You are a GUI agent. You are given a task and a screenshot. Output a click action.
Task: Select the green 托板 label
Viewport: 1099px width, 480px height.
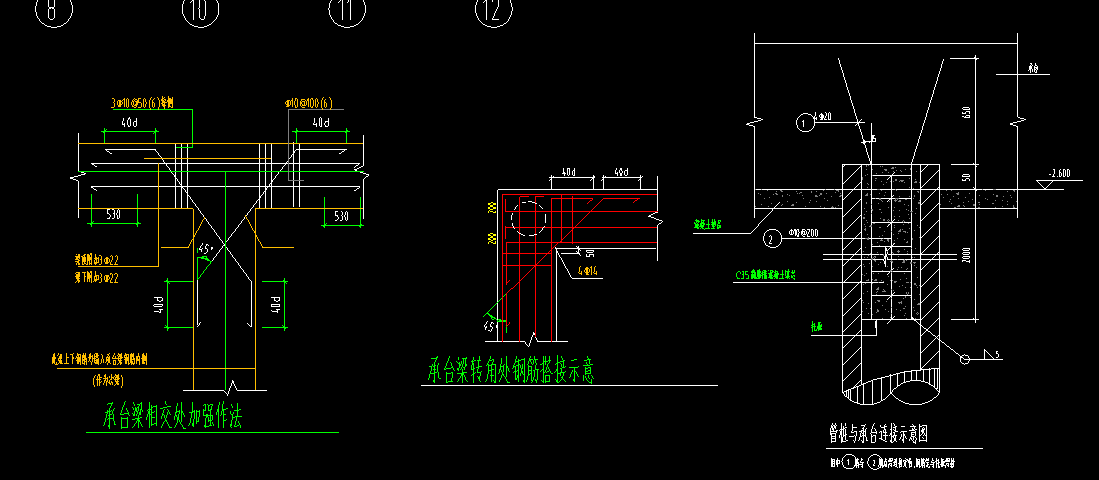(816, 326)
